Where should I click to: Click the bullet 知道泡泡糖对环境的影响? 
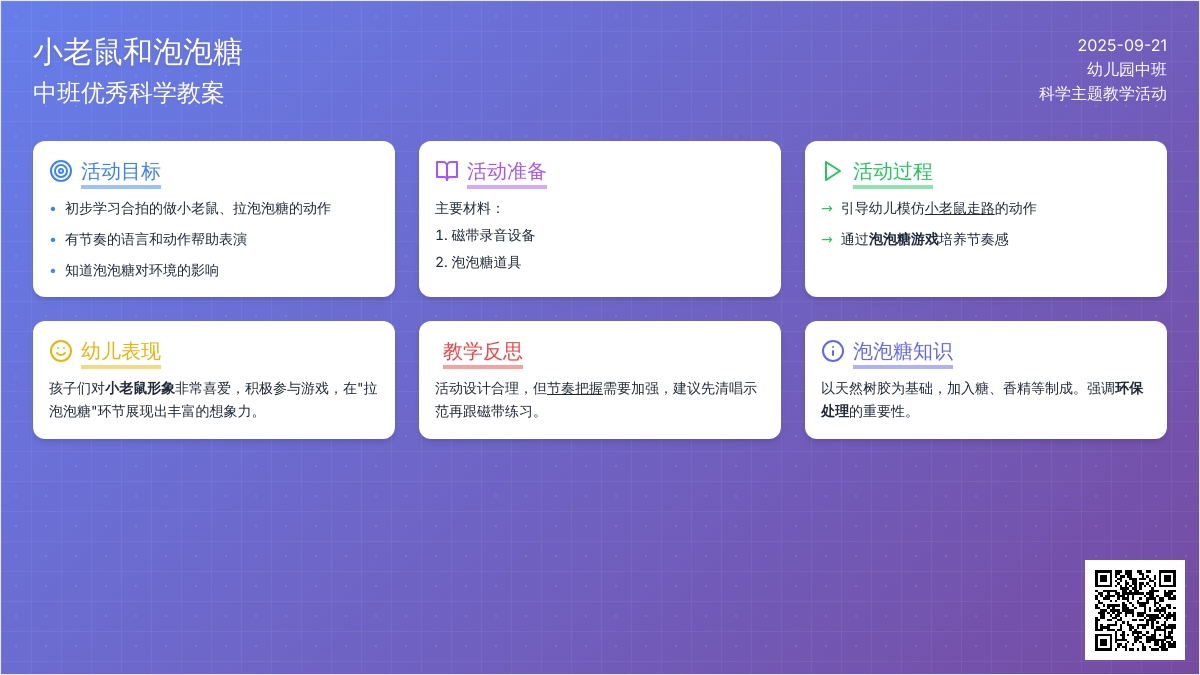pyautogui.click(x=142, y=271)
